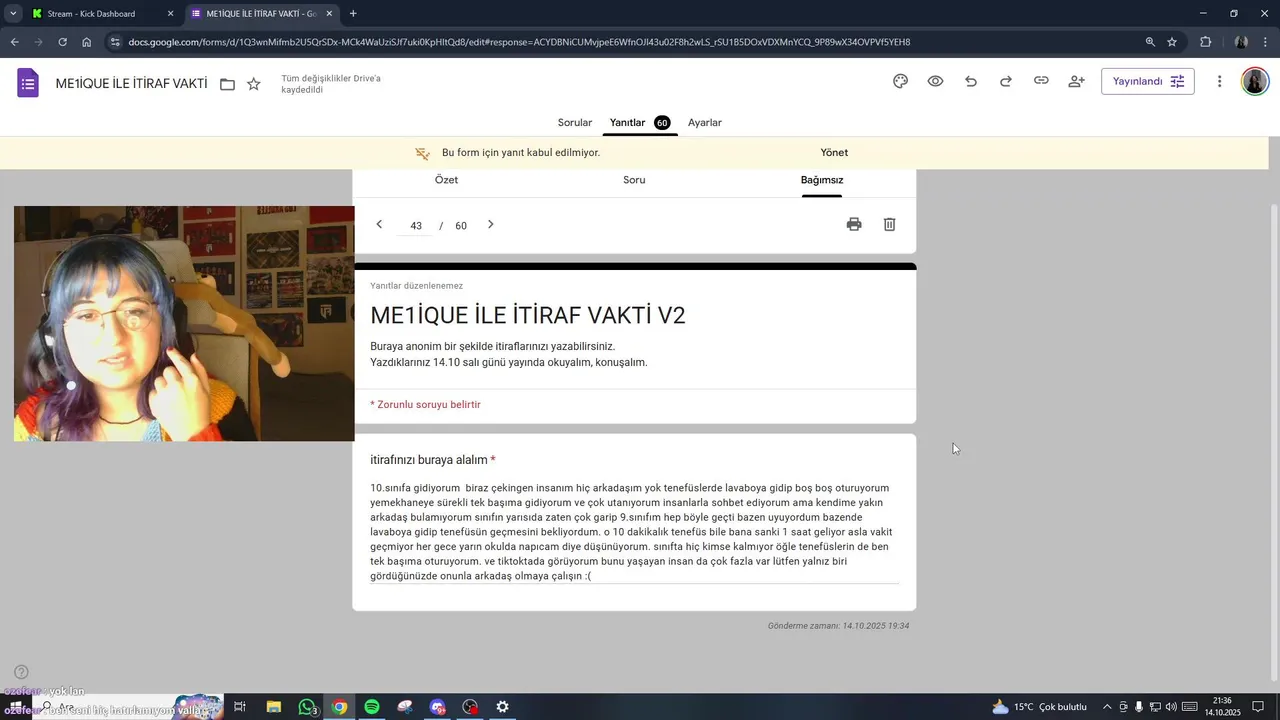Star the ME1İQUE İLE İTİRAF VAKTİ form
Viewport: 1280px width, 720px height.
point(254,84)
